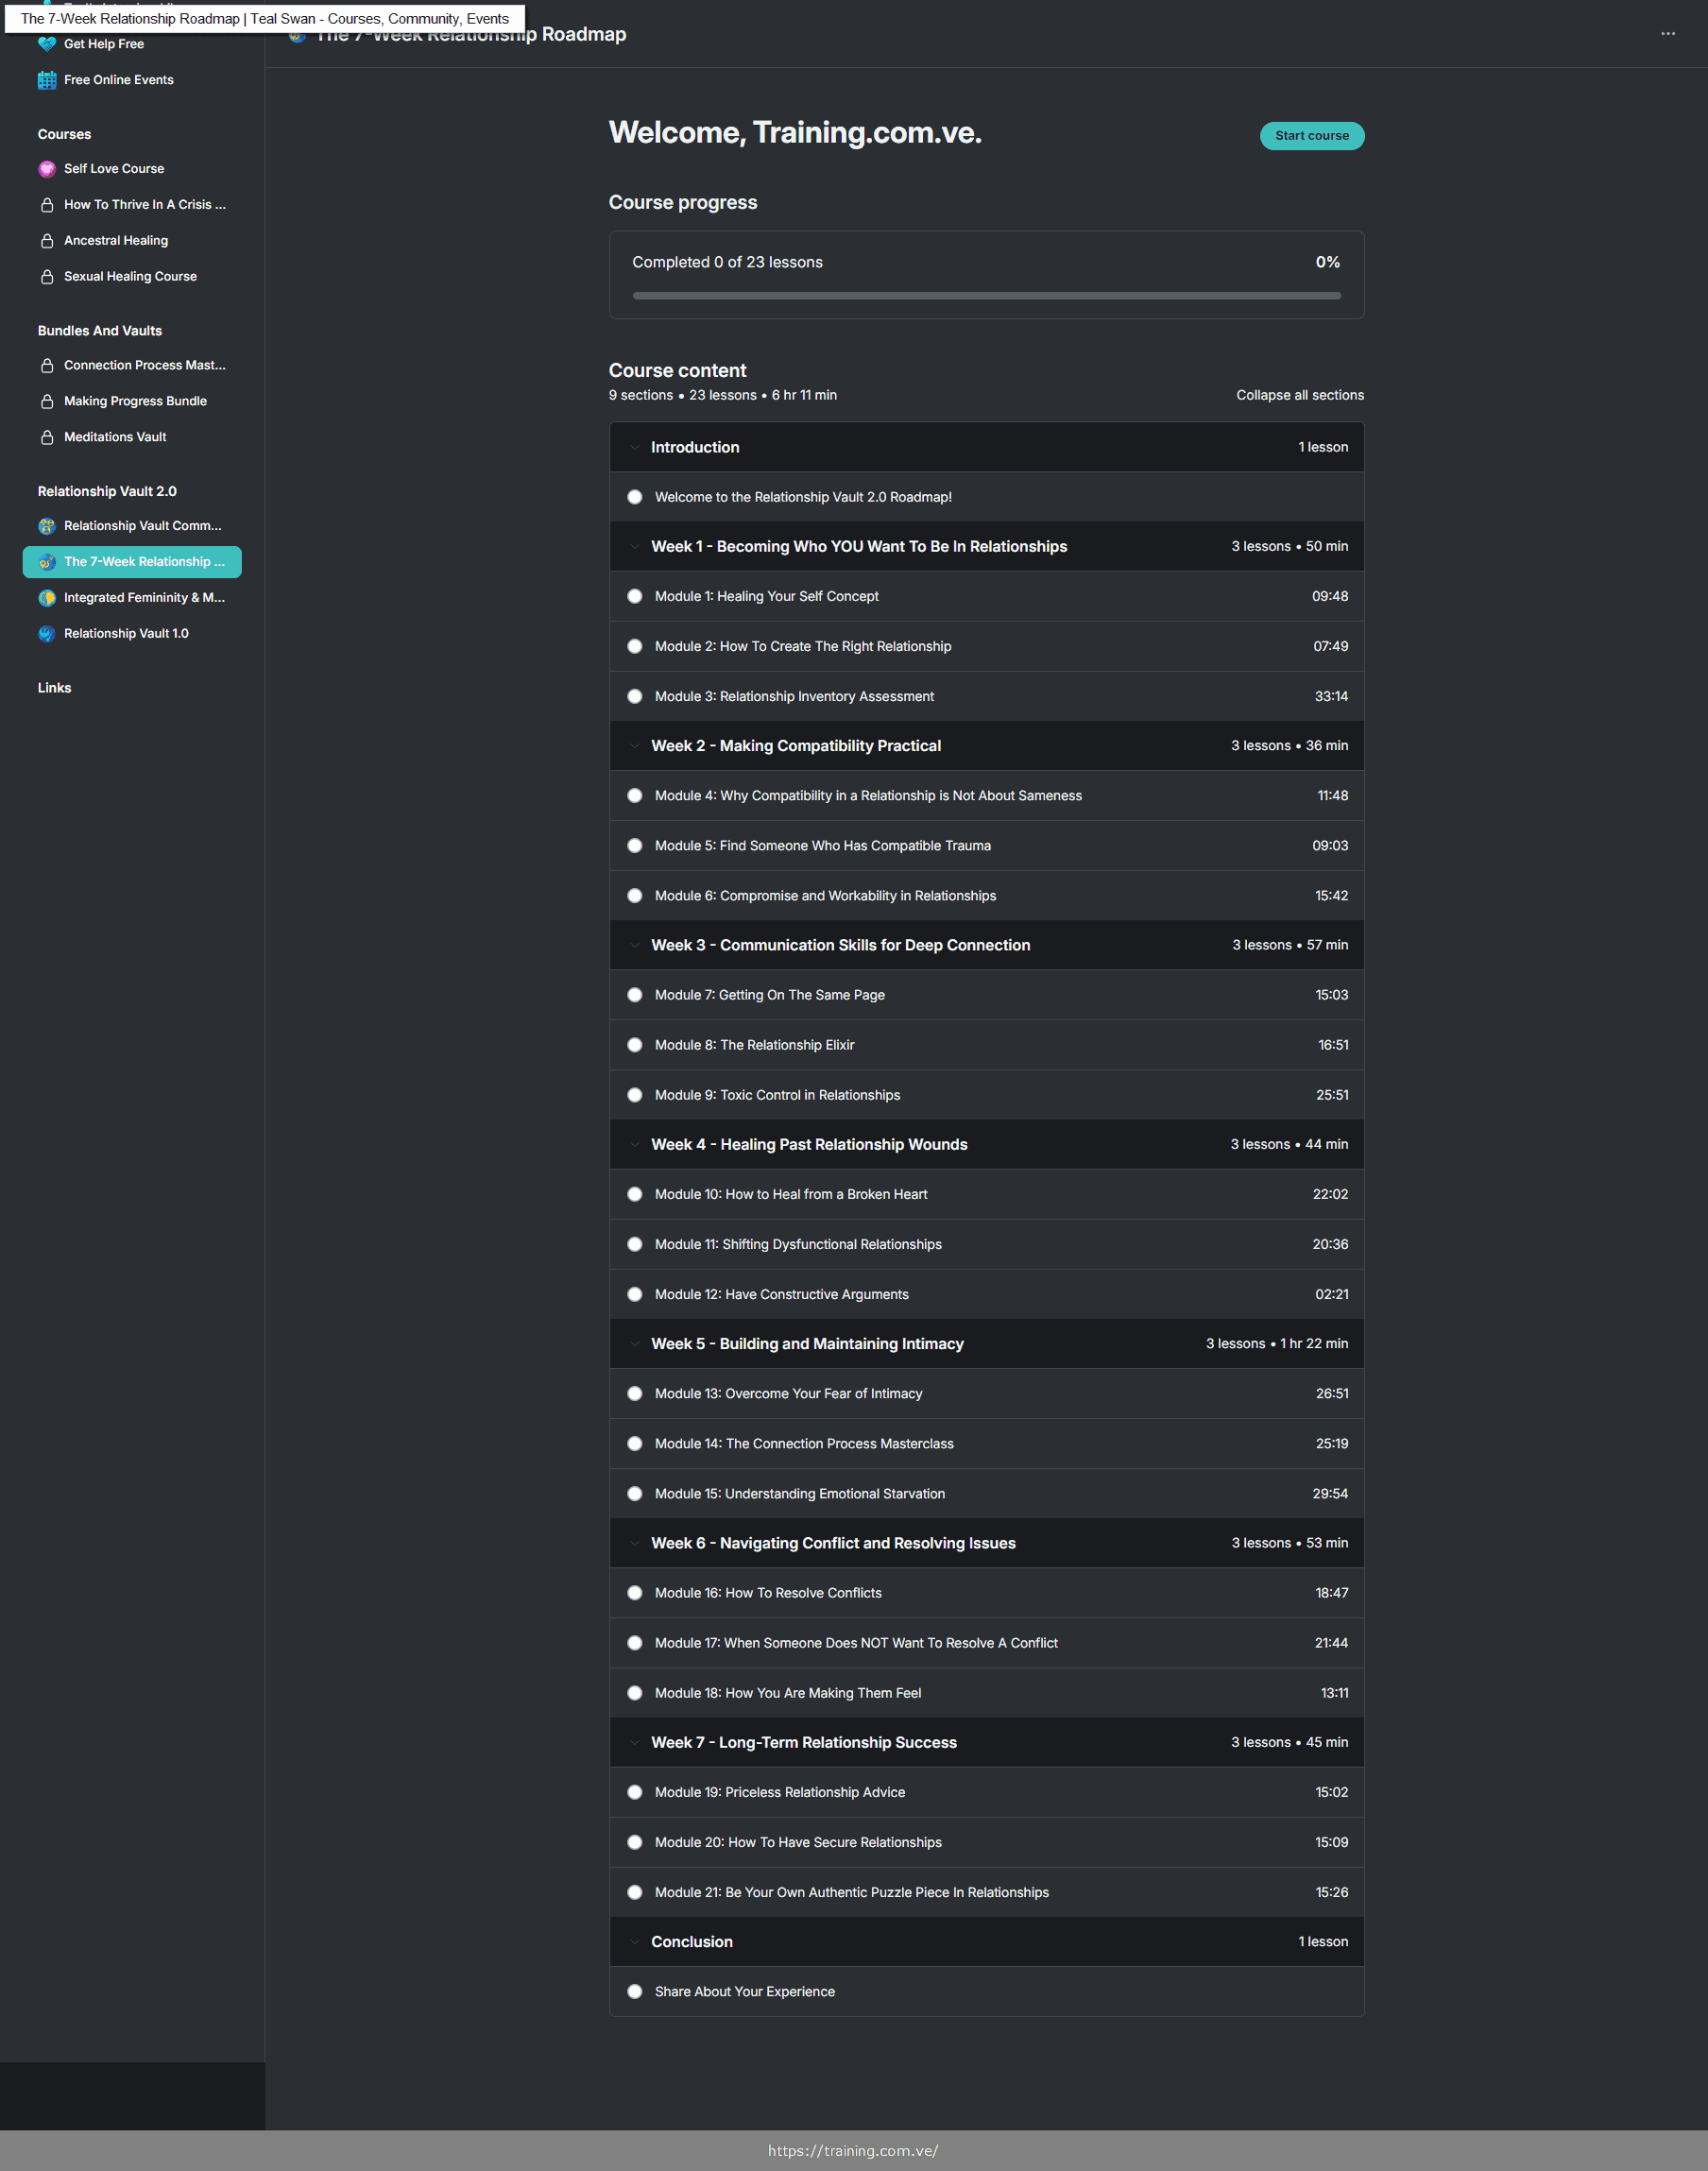1708x2171 pixels.
Task: Collapse the Introduction section chevron
Action: (634, 447)
